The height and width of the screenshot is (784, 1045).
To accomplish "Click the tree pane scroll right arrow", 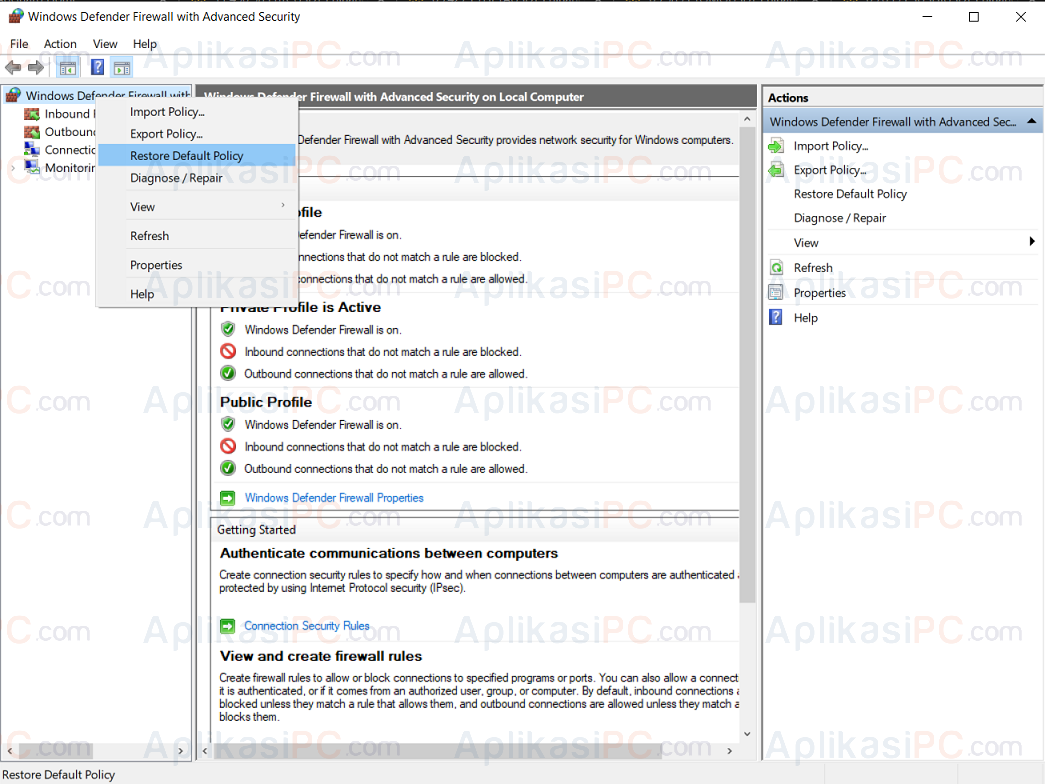I will 181,751.
